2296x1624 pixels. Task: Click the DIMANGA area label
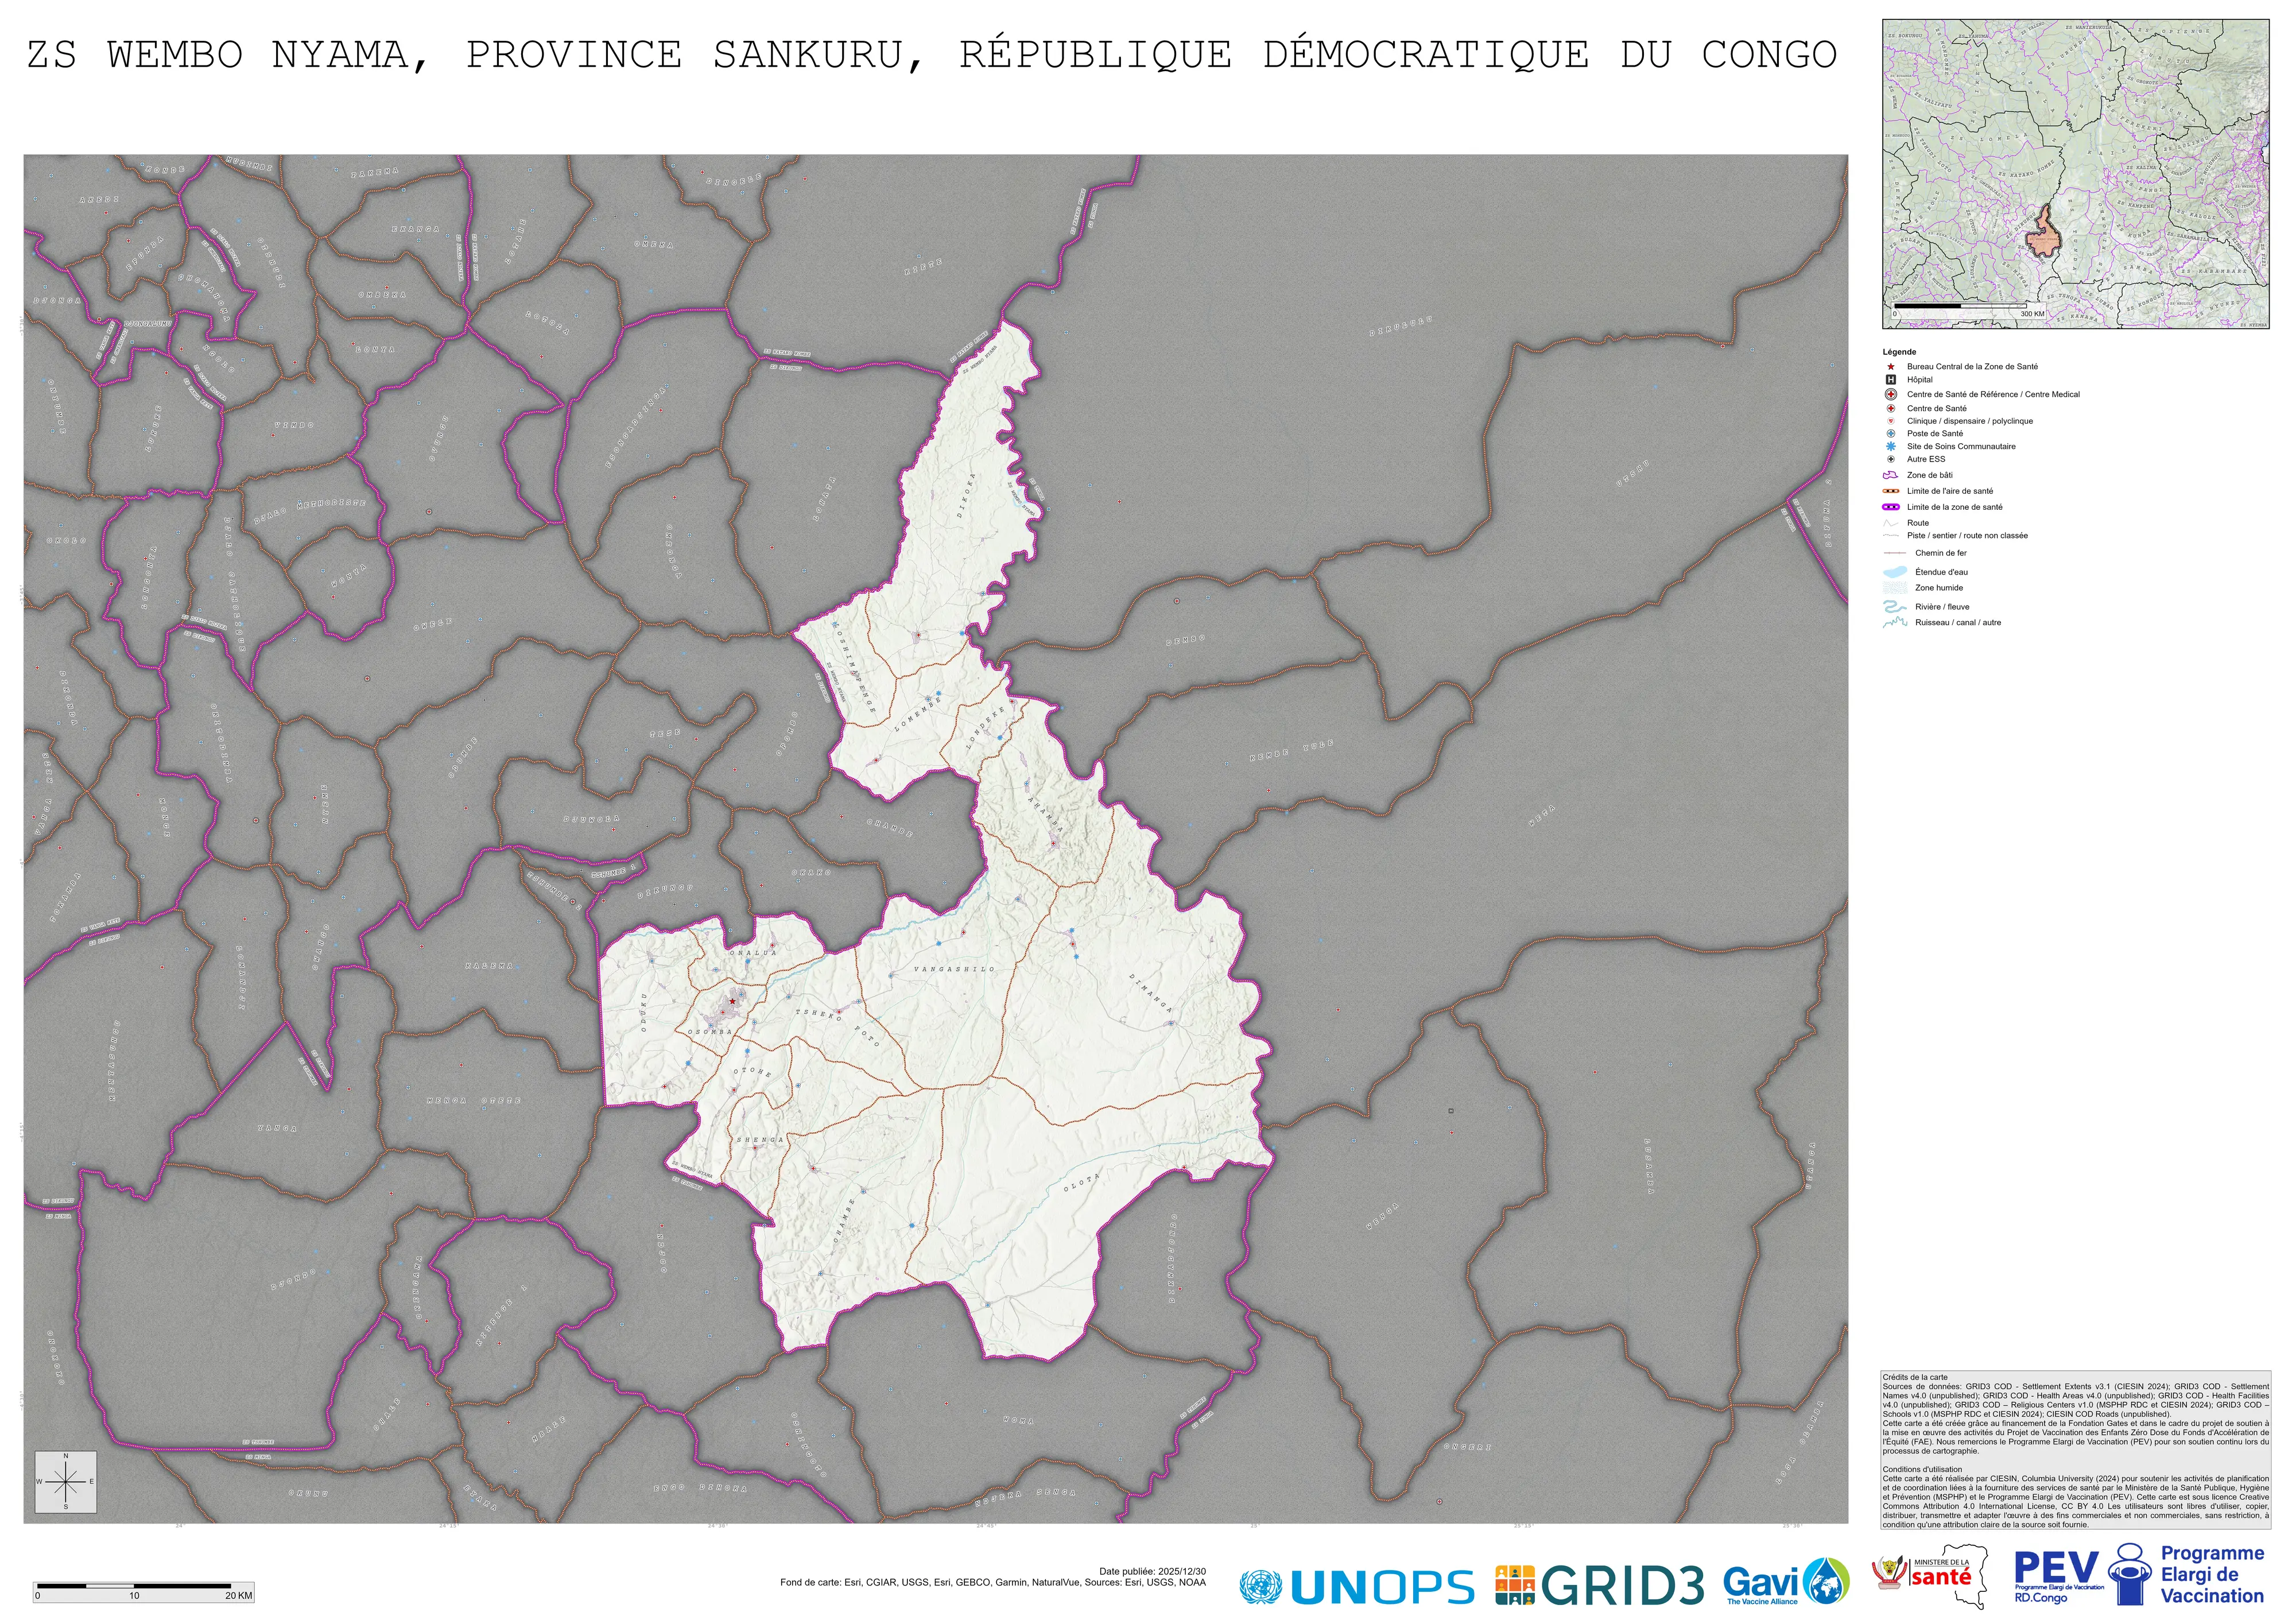[x=1151, y=994]
